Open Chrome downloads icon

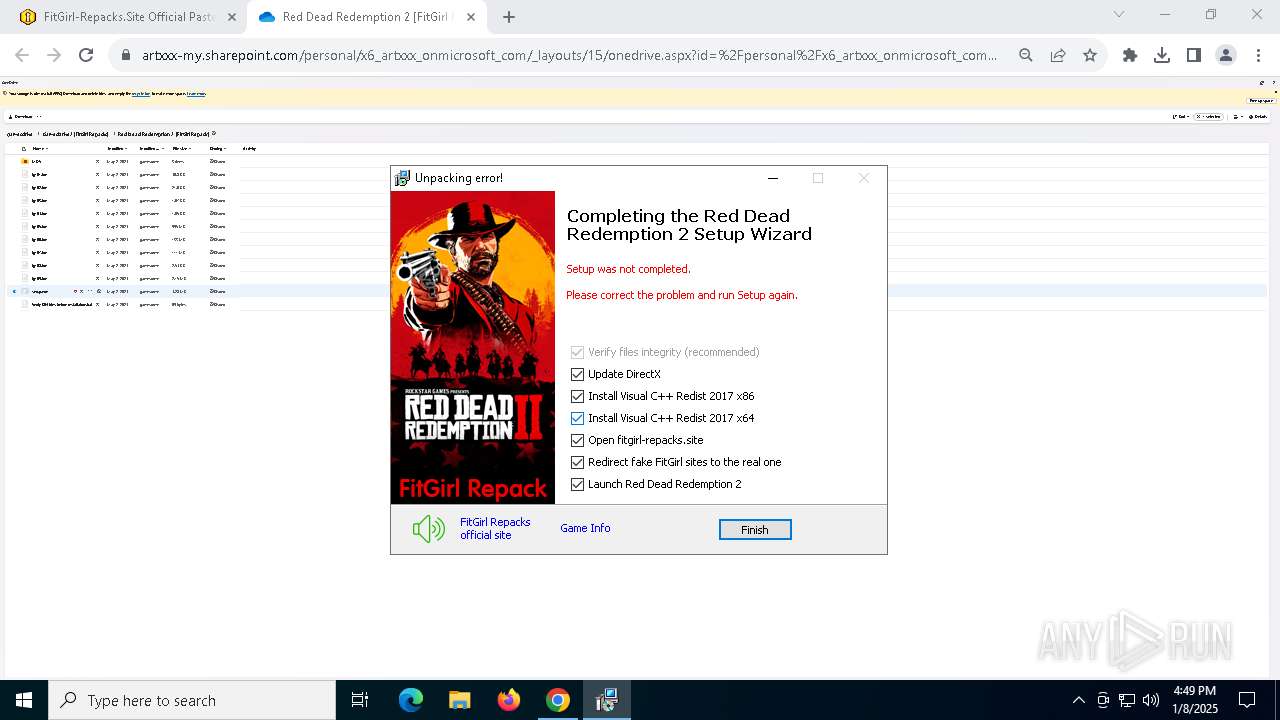(1162, 56)
